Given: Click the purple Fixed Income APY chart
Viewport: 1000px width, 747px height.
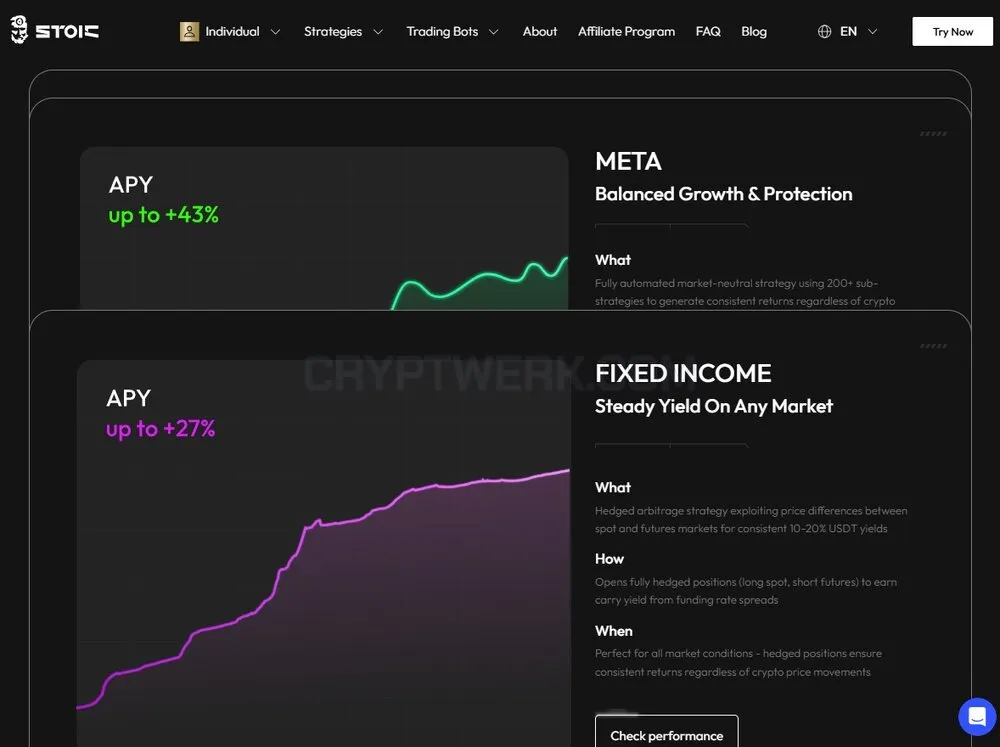Looking at the screenshot, I should click(323, 553).
